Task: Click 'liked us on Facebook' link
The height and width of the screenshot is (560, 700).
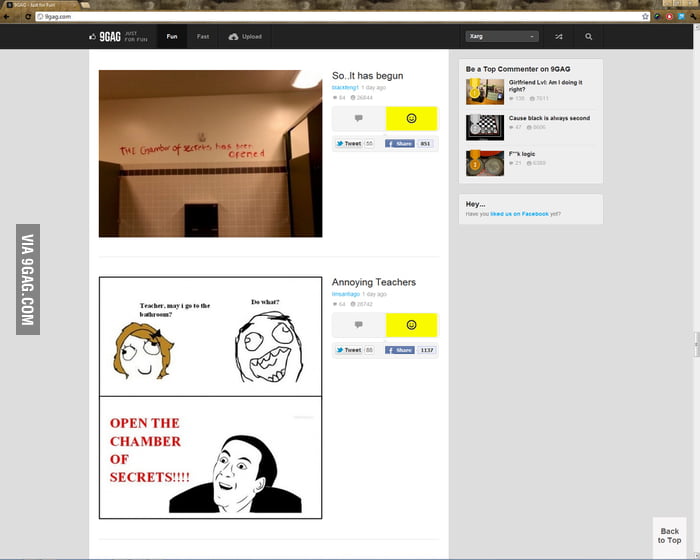Action: pyautogui.click(x=519, y=214)
